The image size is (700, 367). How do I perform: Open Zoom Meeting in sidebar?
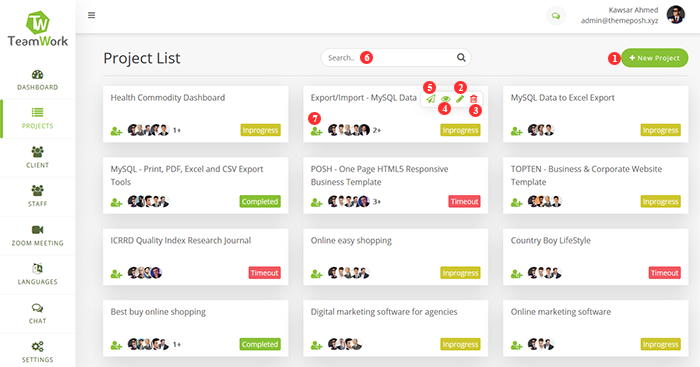click(x=38, y=236)
